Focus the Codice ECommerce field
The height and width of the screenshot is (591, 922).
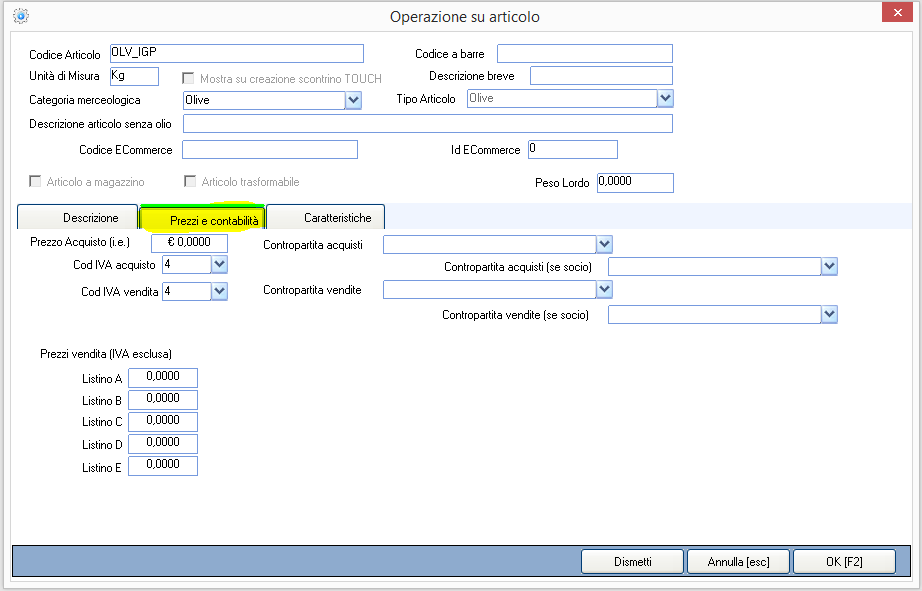pos(270,149)
